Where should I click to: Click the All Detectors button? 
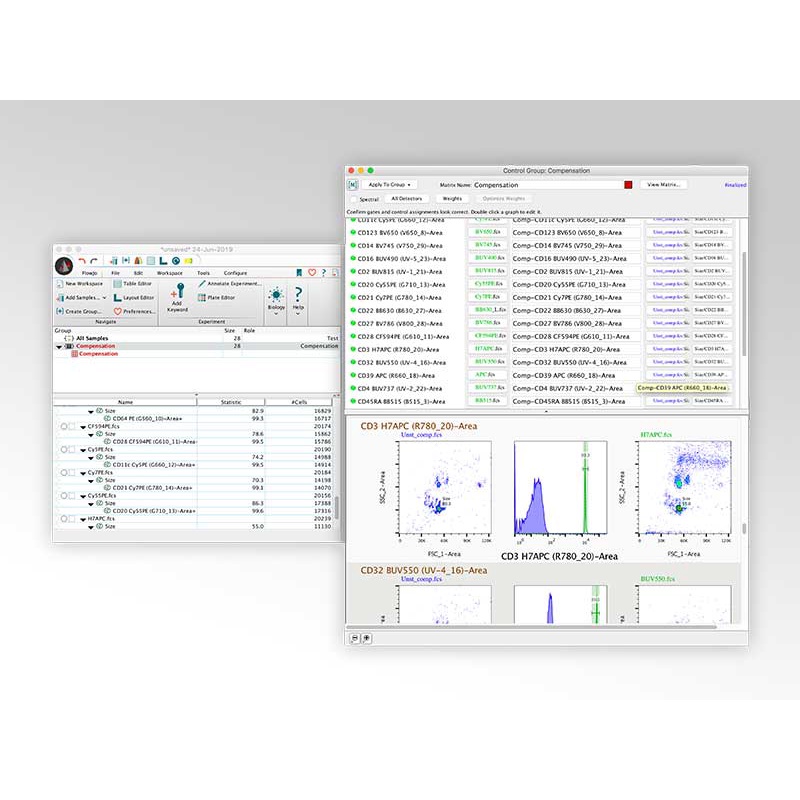[x=407, y=198]
